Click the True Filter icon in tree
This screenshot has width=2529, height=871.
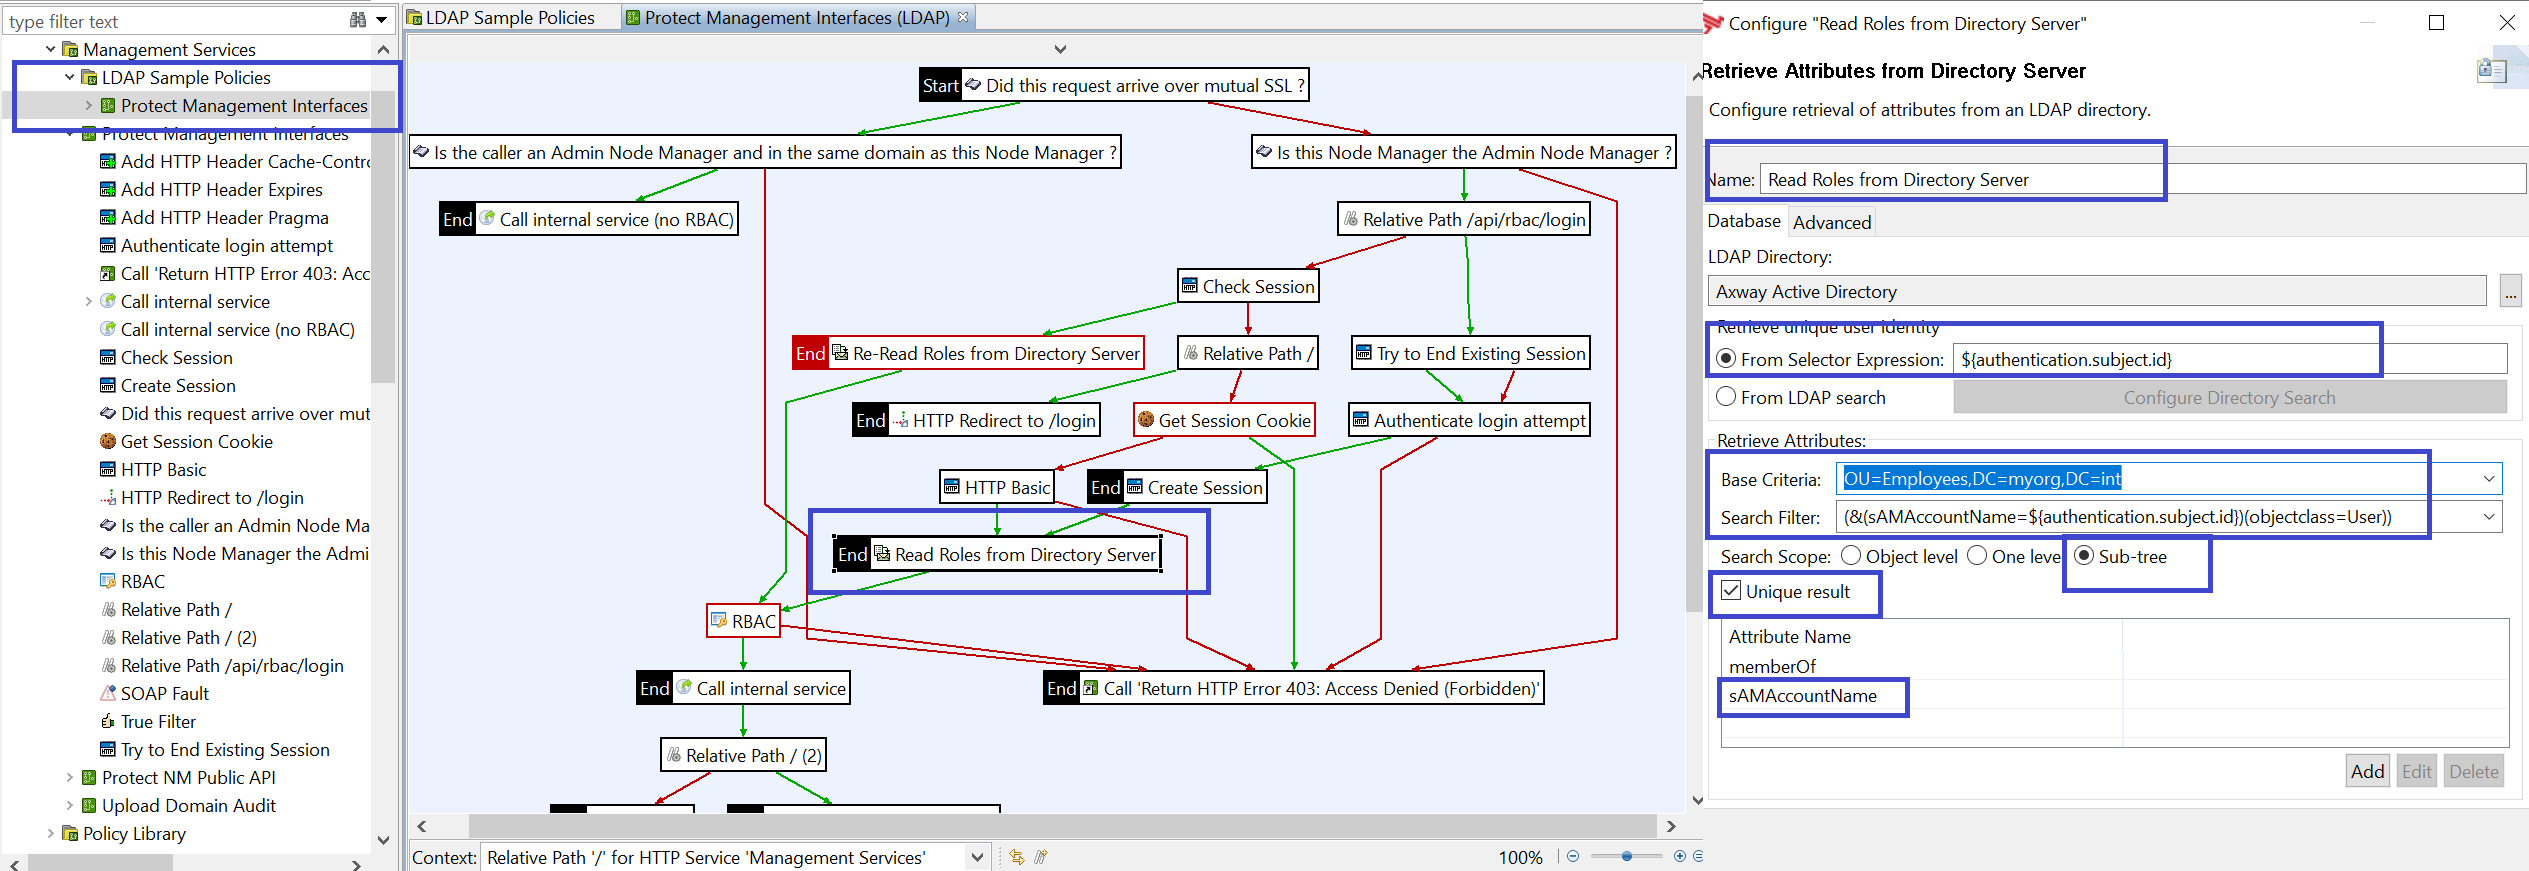[x=108, y=721]
